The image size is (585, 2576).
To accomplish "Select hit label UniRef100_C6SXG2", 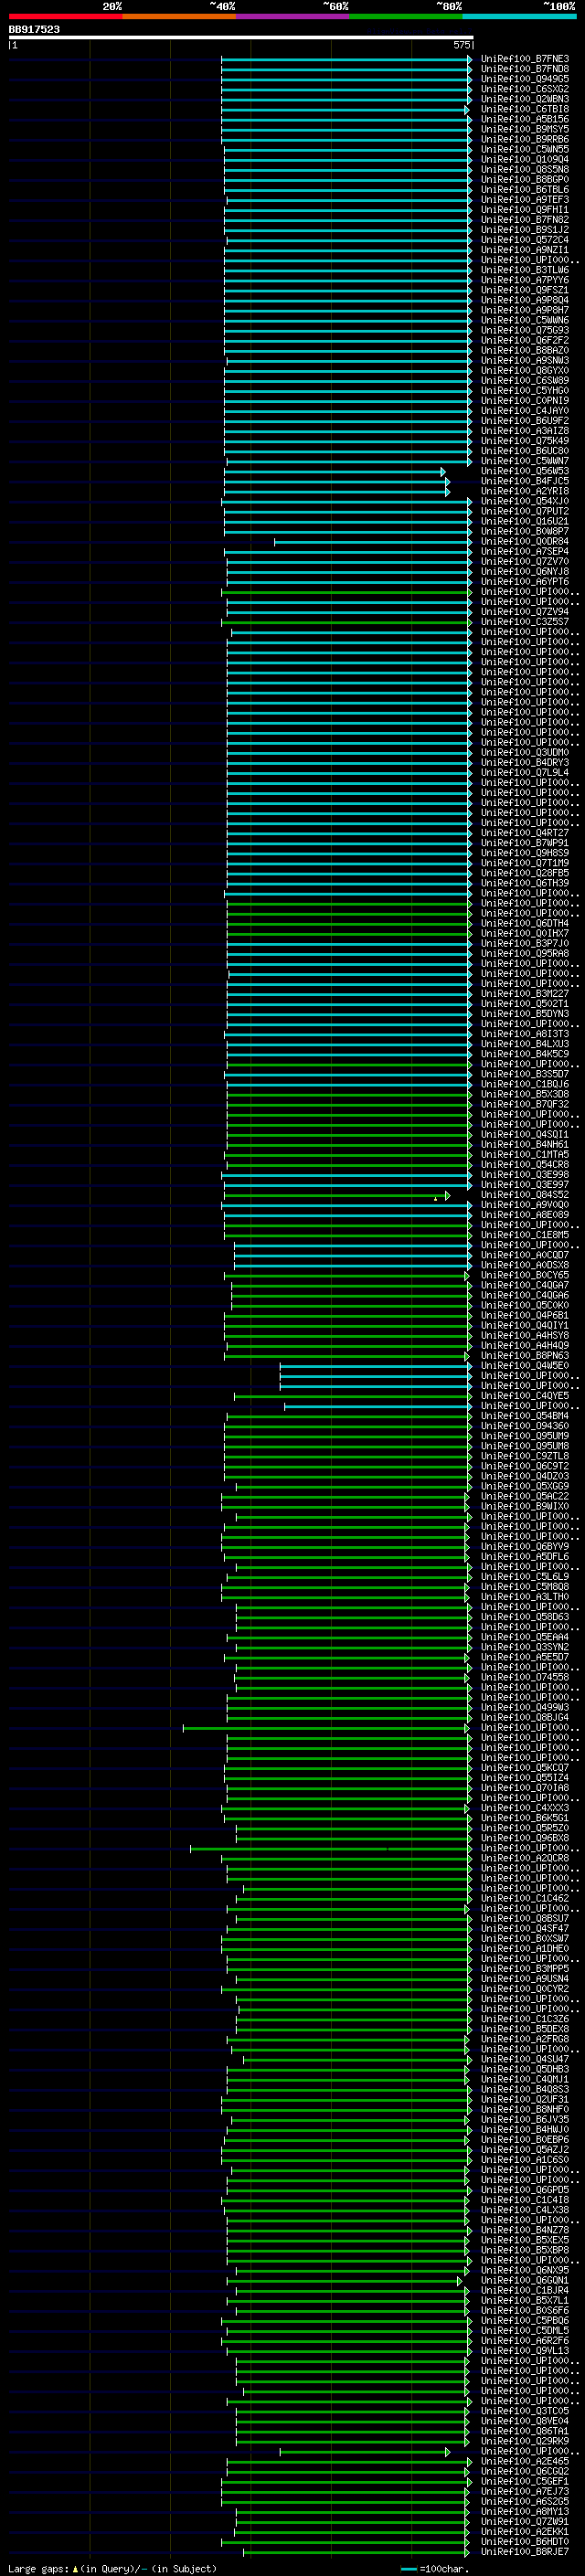I will pos(524,89).
